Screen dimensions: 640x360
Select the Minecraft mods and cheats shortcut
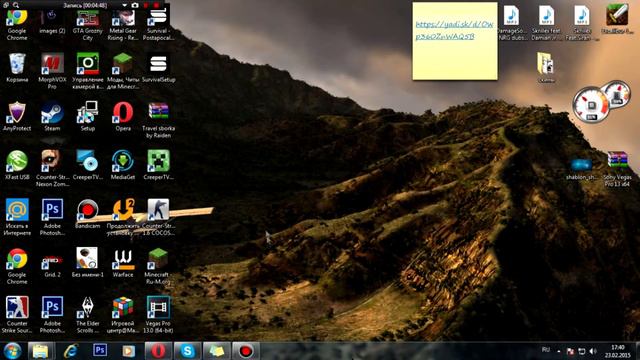click(x=123, y=70)
